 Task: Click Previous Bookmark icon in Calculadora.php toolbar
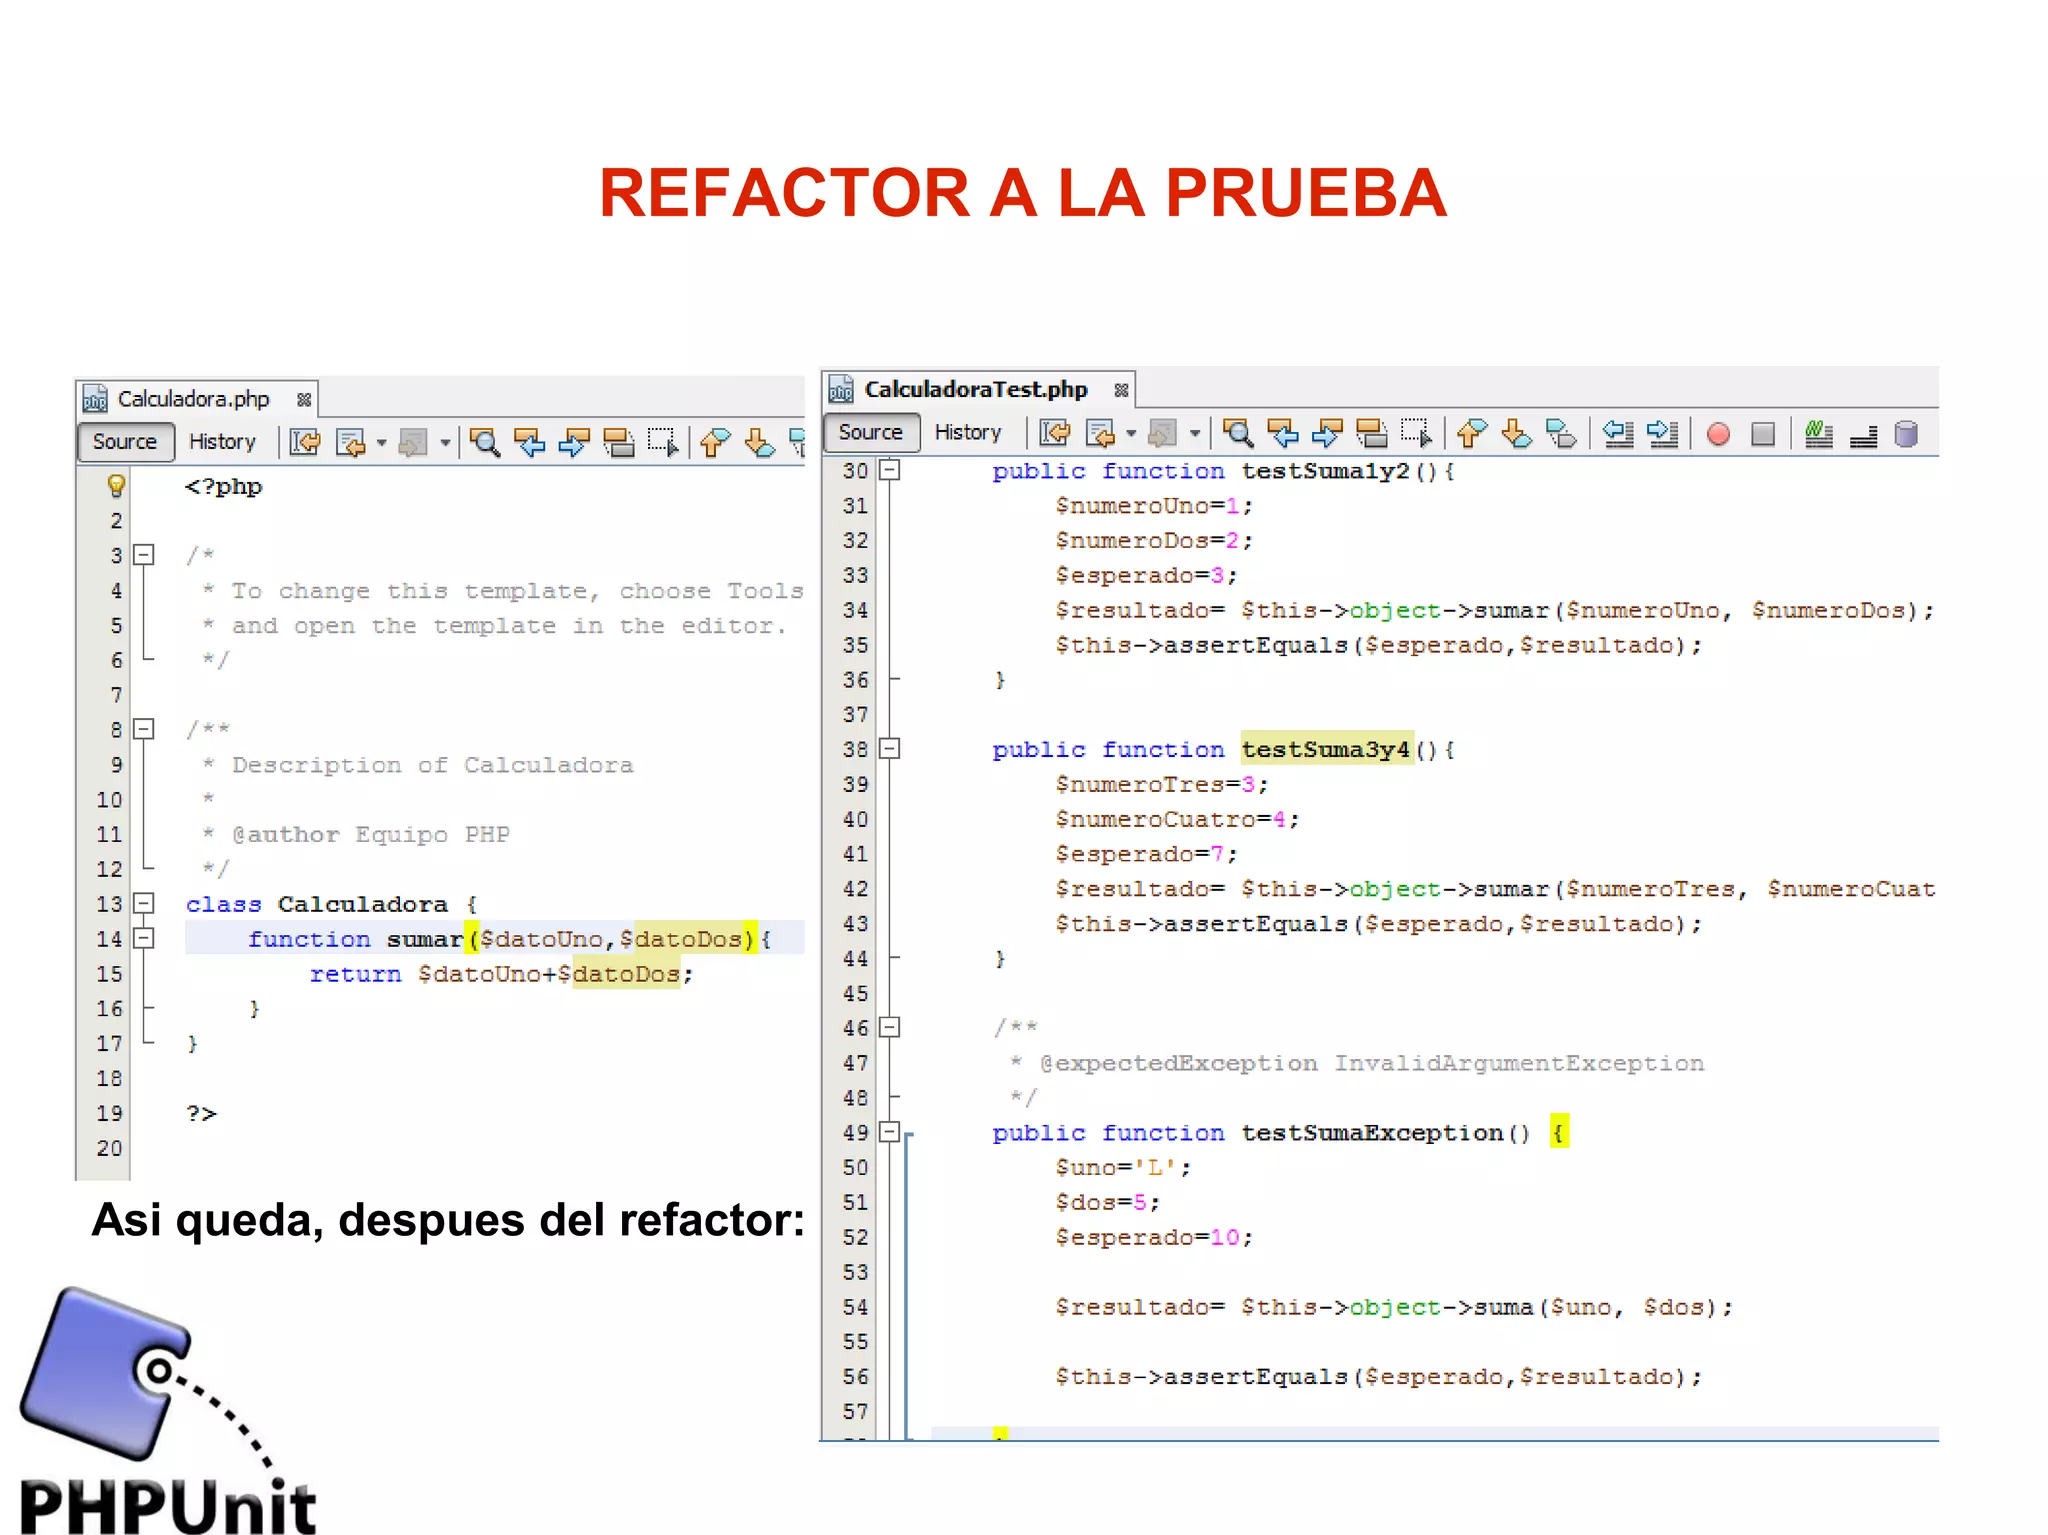[714, 442]
